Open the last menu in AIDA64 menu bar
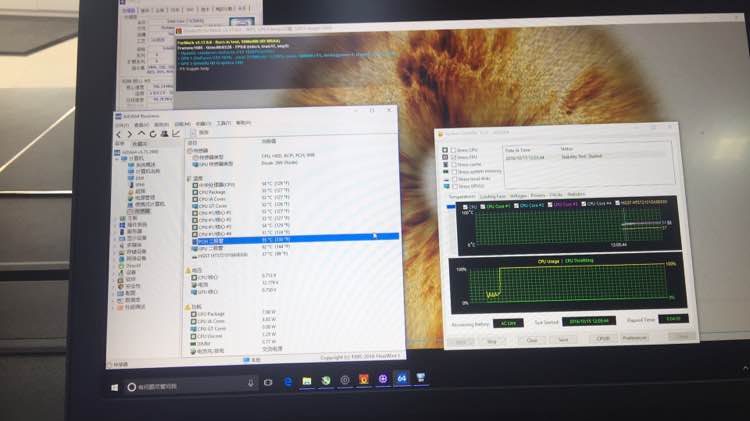750x421 pixels. point(243,123)
